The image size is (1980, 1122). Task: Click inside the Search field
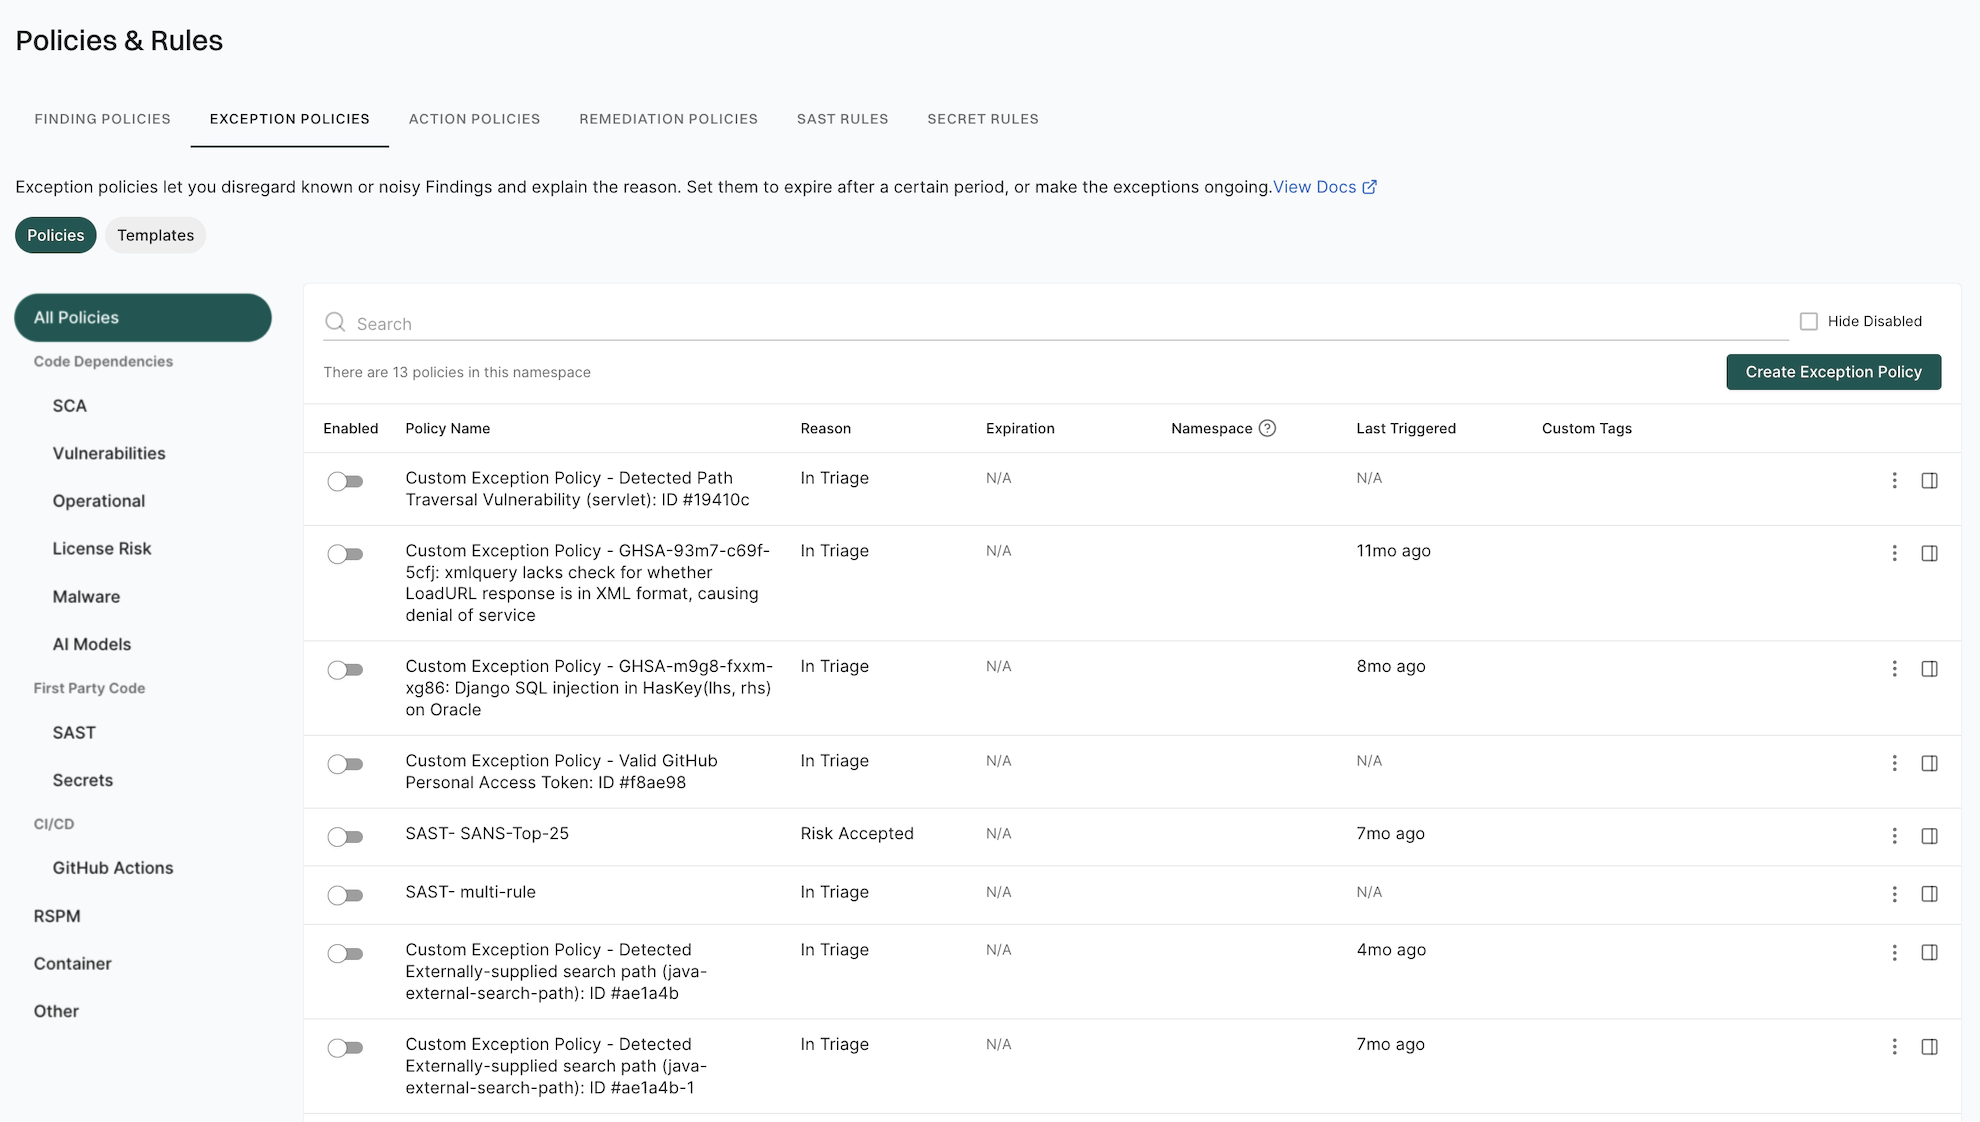pos(700,322)
